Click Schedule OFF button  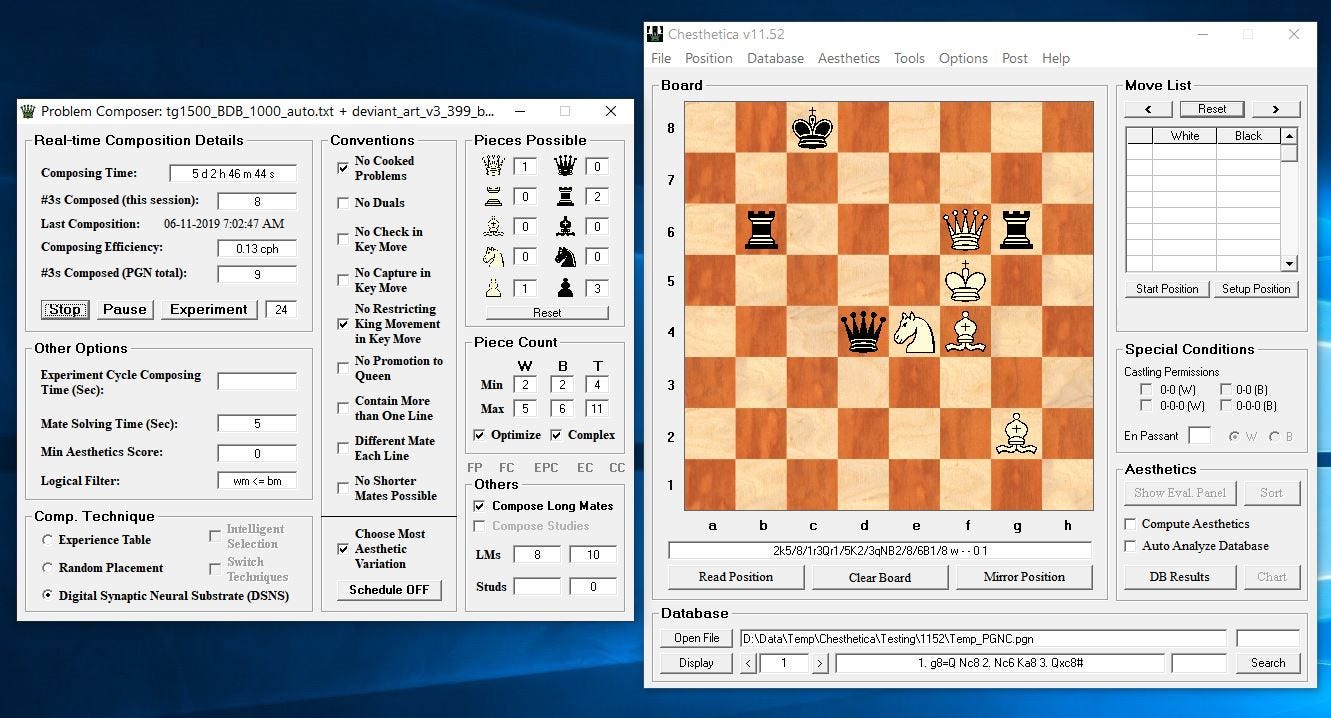(389, 590)
